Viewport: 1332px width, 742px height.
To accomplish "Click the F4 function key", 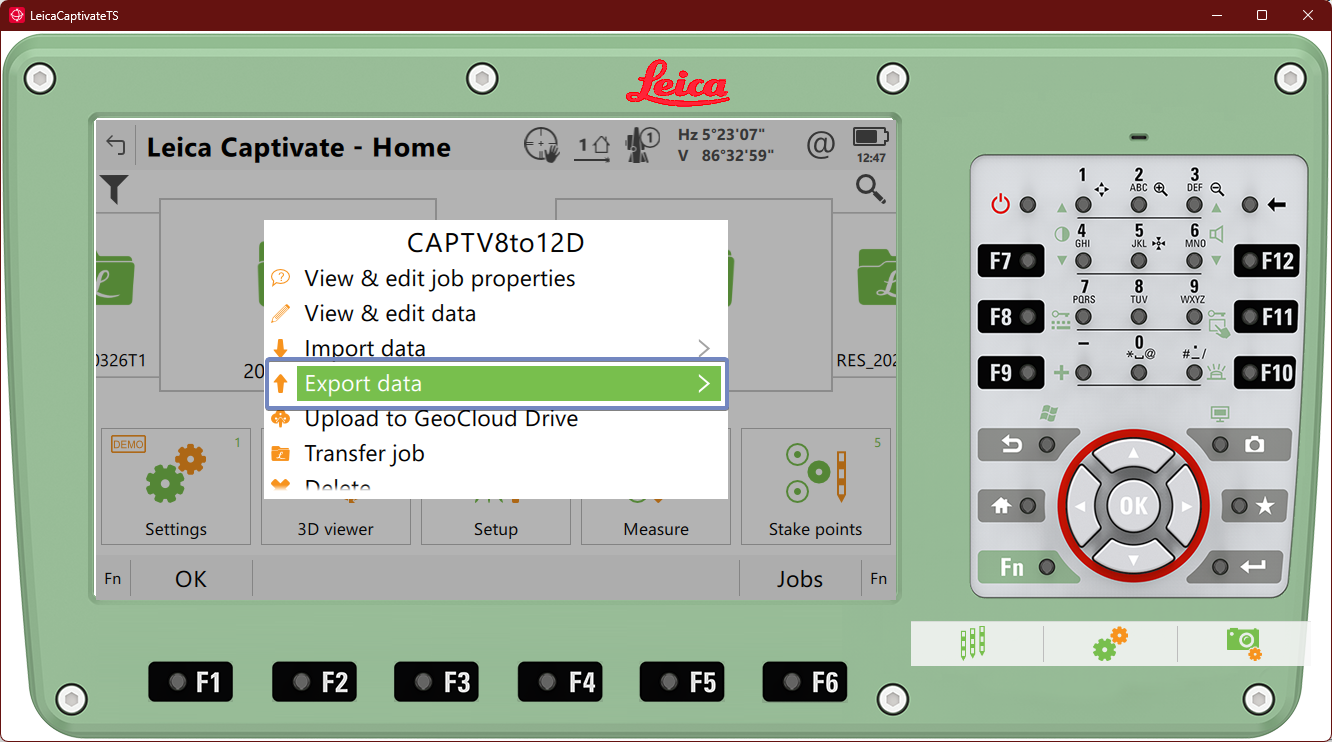I will 560,682.
